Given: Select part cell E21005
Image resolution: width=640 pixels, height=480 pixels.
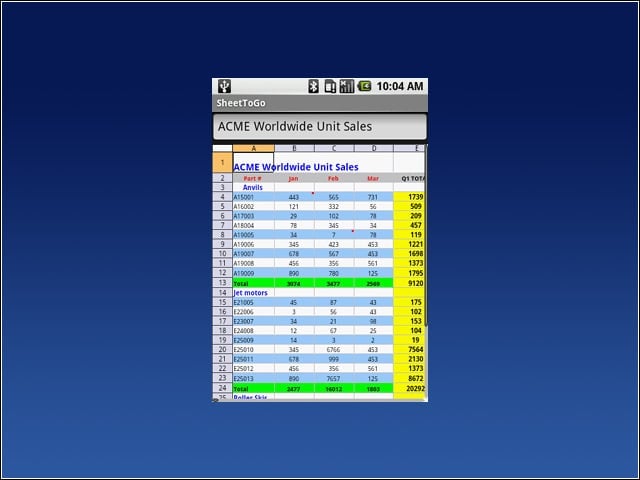Looking at the screenshot, I should tap(253, 302).
